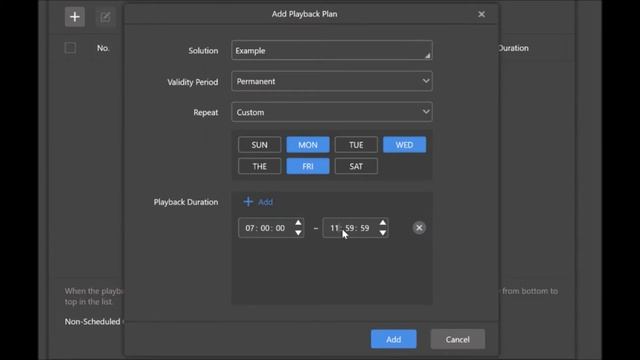Image resolution: width=640 pixels, height=360 pixels.
Task: Click the Playback Duration label
Action: click(x=186, y=202)
